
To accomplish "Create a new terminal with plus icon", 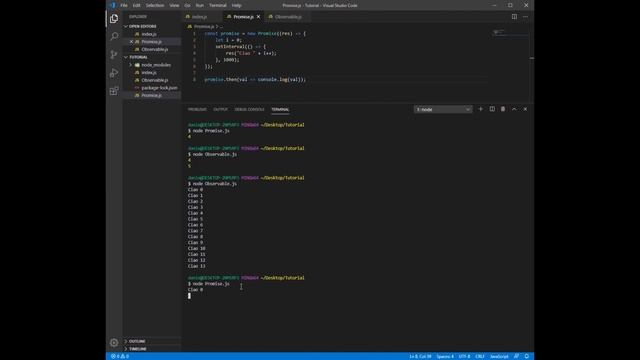I will pos(480,109).
